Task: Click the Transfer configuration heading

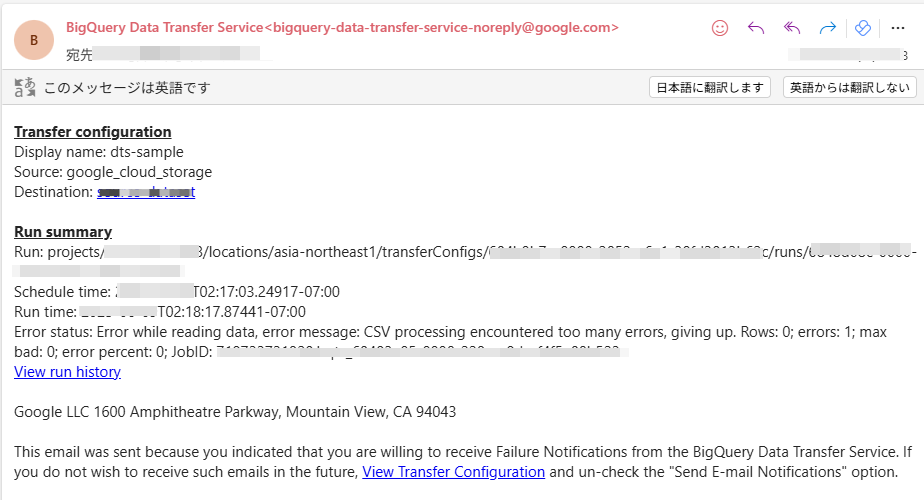Action: point(93,131)
